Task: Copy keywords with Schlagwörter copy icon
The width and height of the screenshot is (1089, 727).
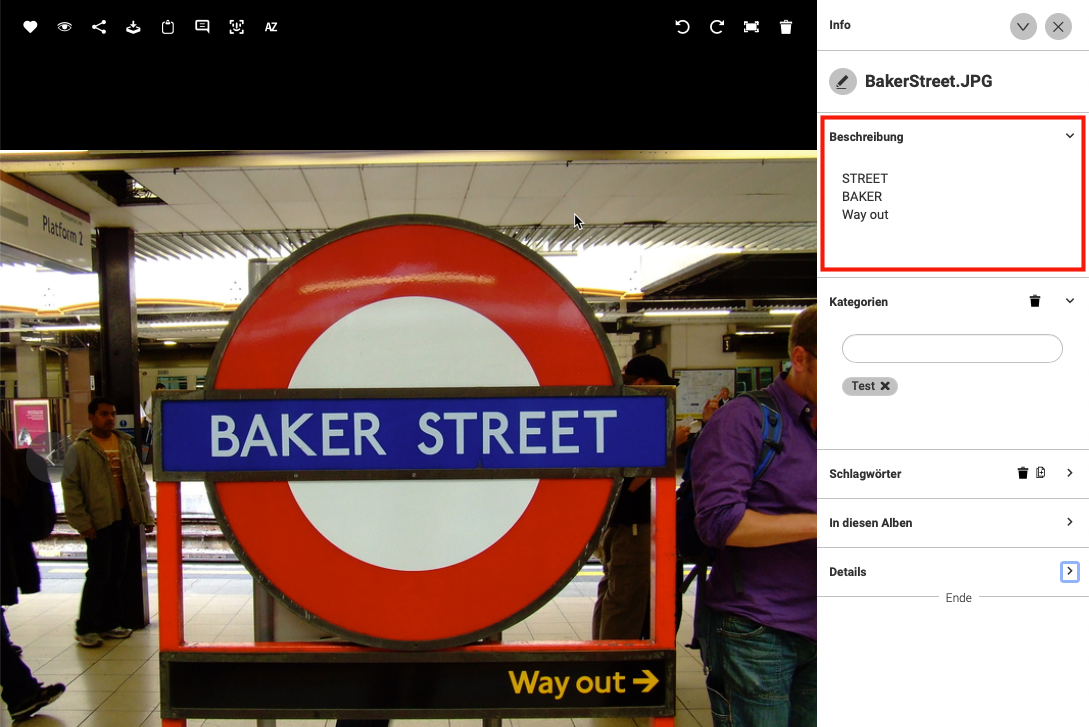Action: tap(1040, 473)
